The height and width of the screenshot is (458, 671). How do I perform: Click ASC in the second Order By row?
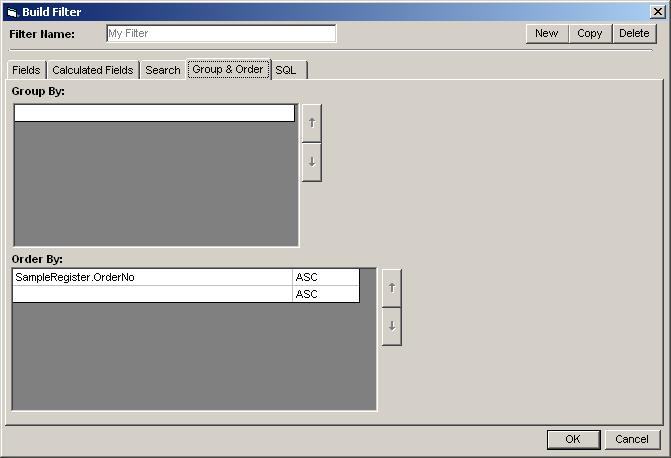[325, 294]
